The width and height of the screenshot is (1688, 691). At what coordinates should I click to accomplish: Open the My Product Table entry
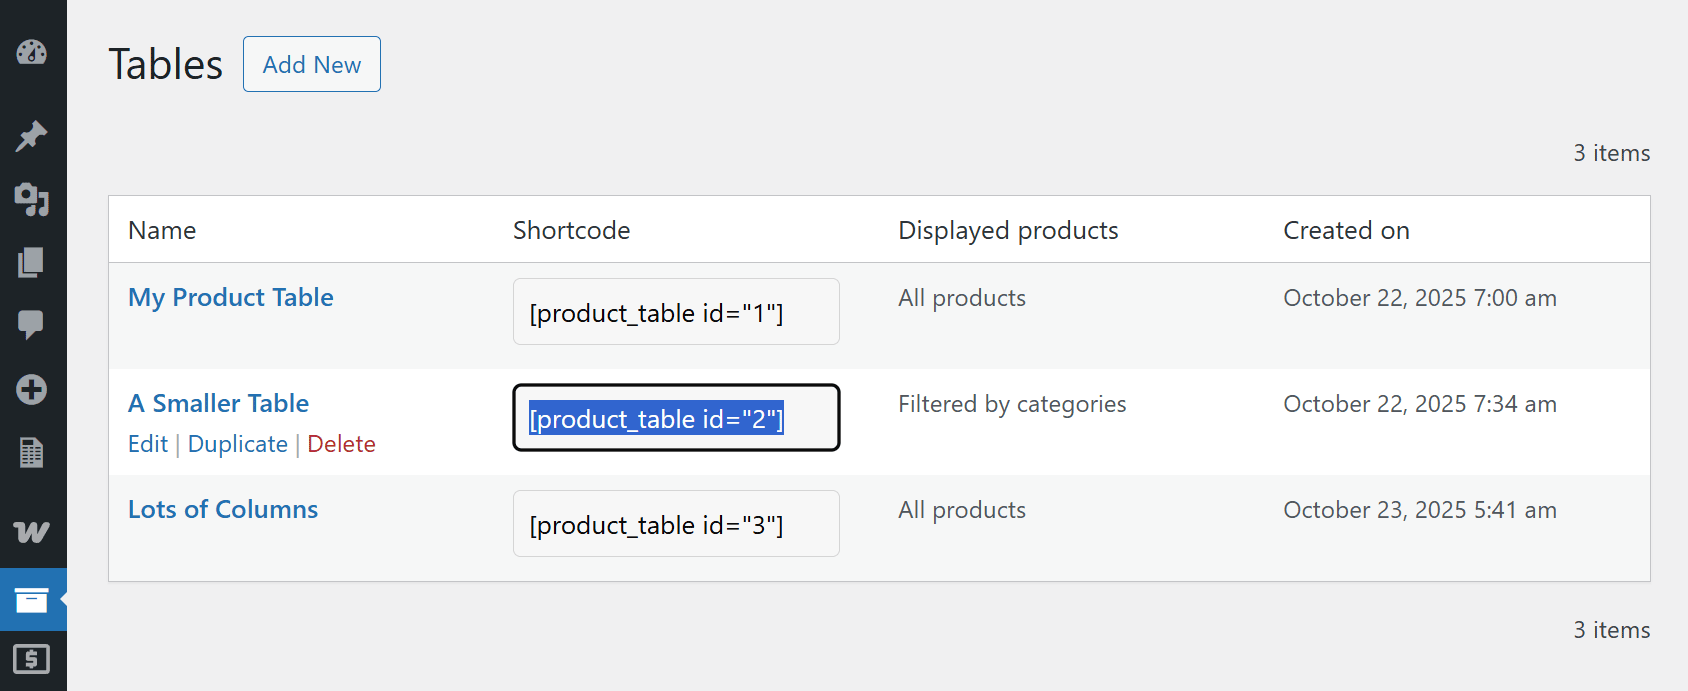pos(230,297)
